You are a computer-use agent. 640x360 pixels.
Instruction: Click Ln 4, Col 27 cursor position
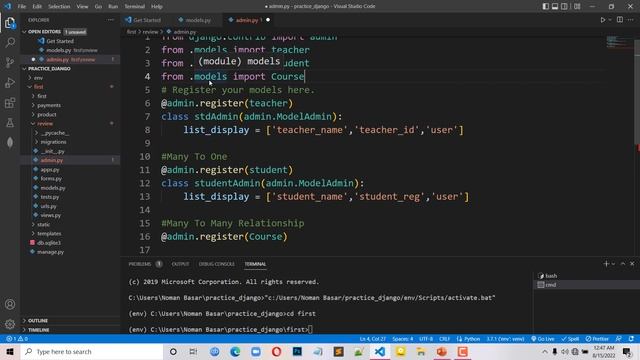point(372,339)
